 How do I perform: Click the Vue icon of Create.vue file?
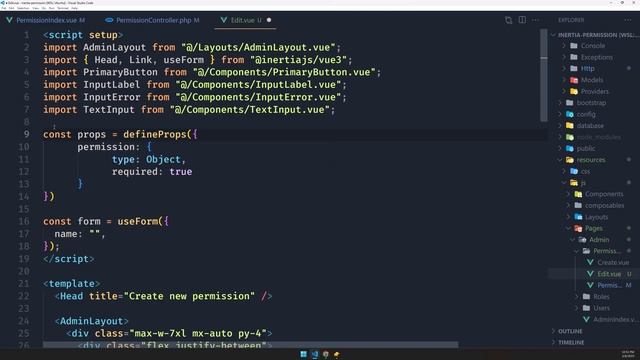point(590,262)
